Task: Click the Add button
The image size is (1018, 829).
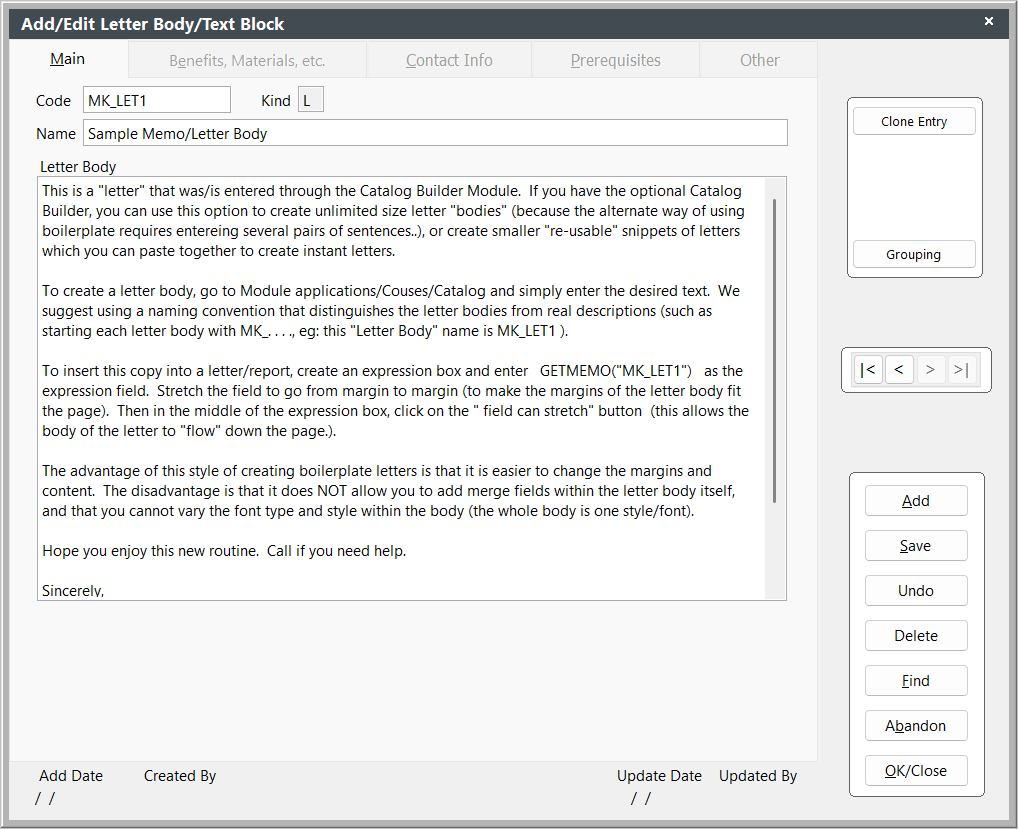Action: 916,501
